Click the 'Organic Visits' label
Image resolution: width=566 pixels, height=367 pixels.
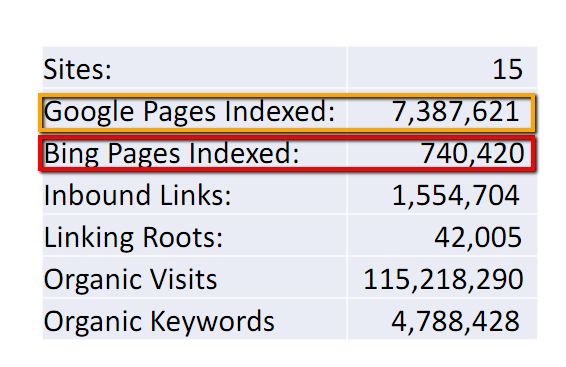click(x=130, y=280)
